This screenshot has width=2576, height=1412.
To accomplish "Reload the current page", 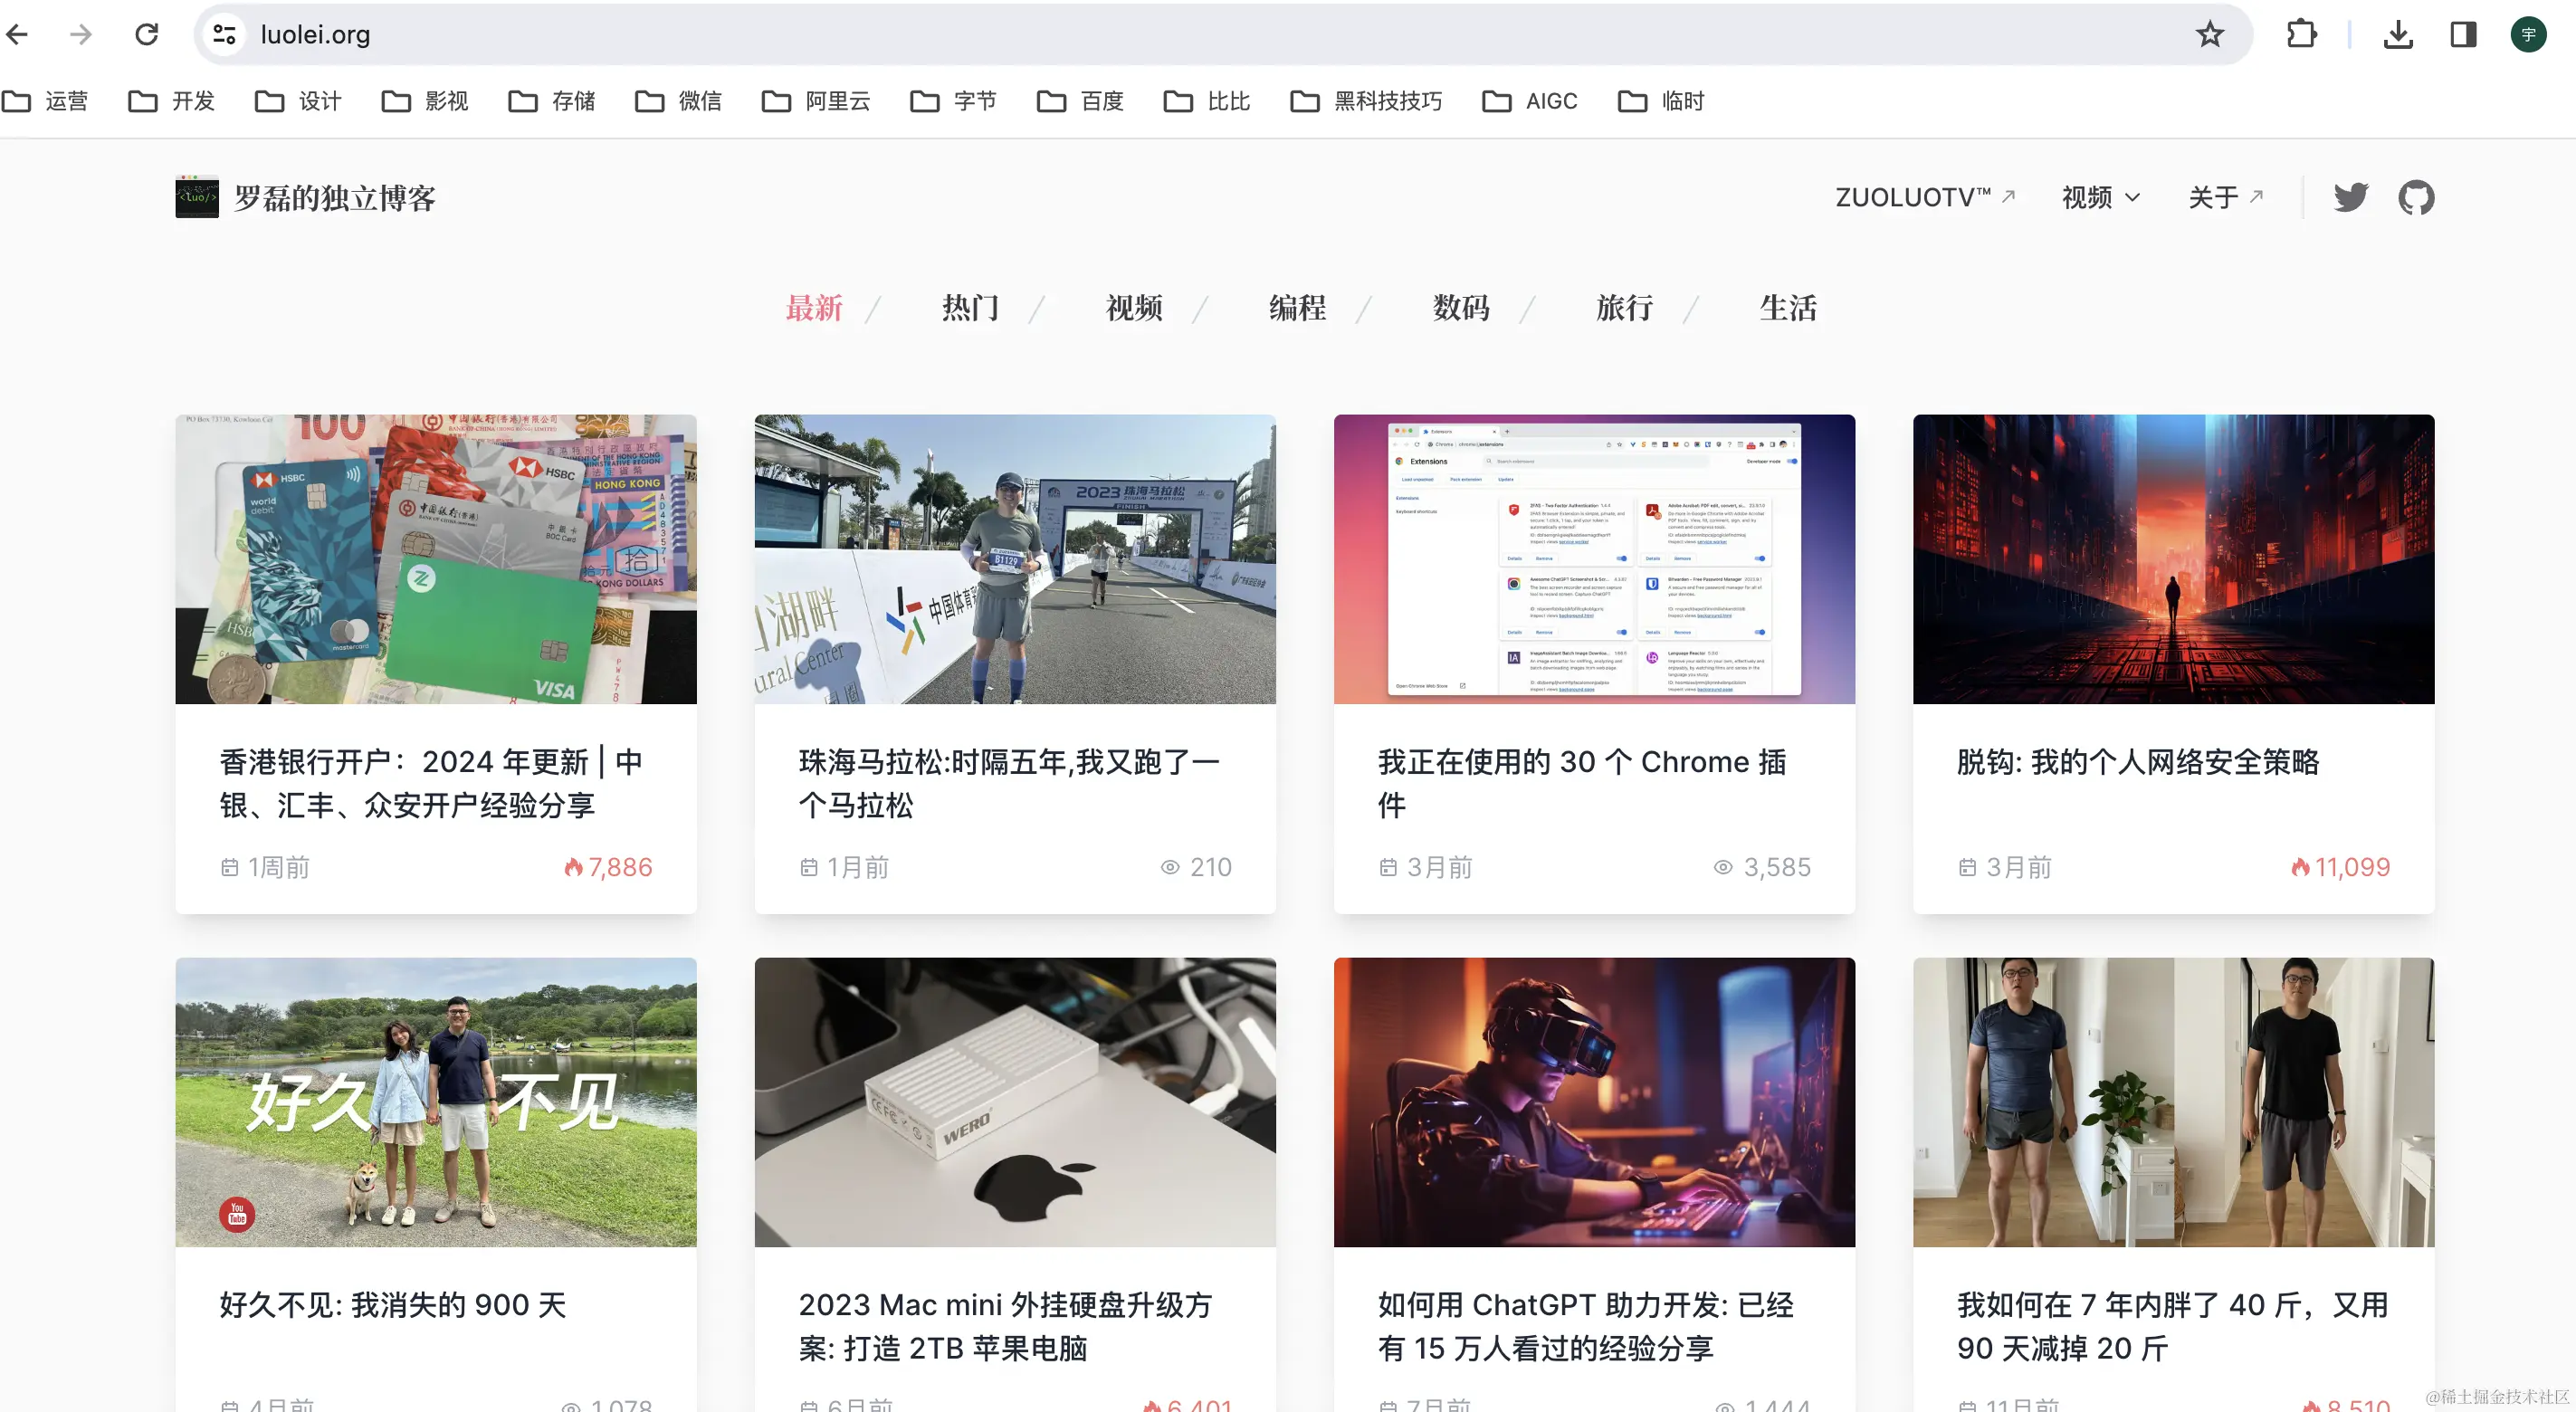I will 147,35.
